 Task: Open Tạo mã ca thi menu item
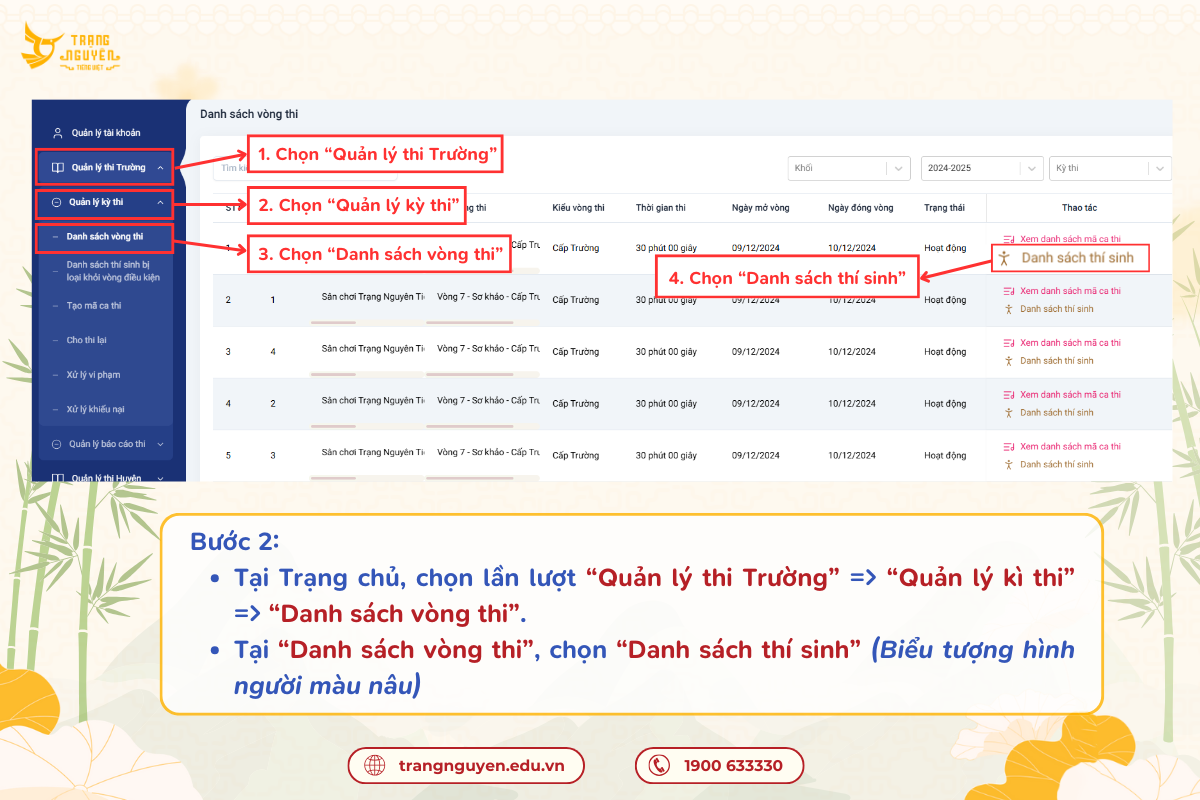point(94,306)
